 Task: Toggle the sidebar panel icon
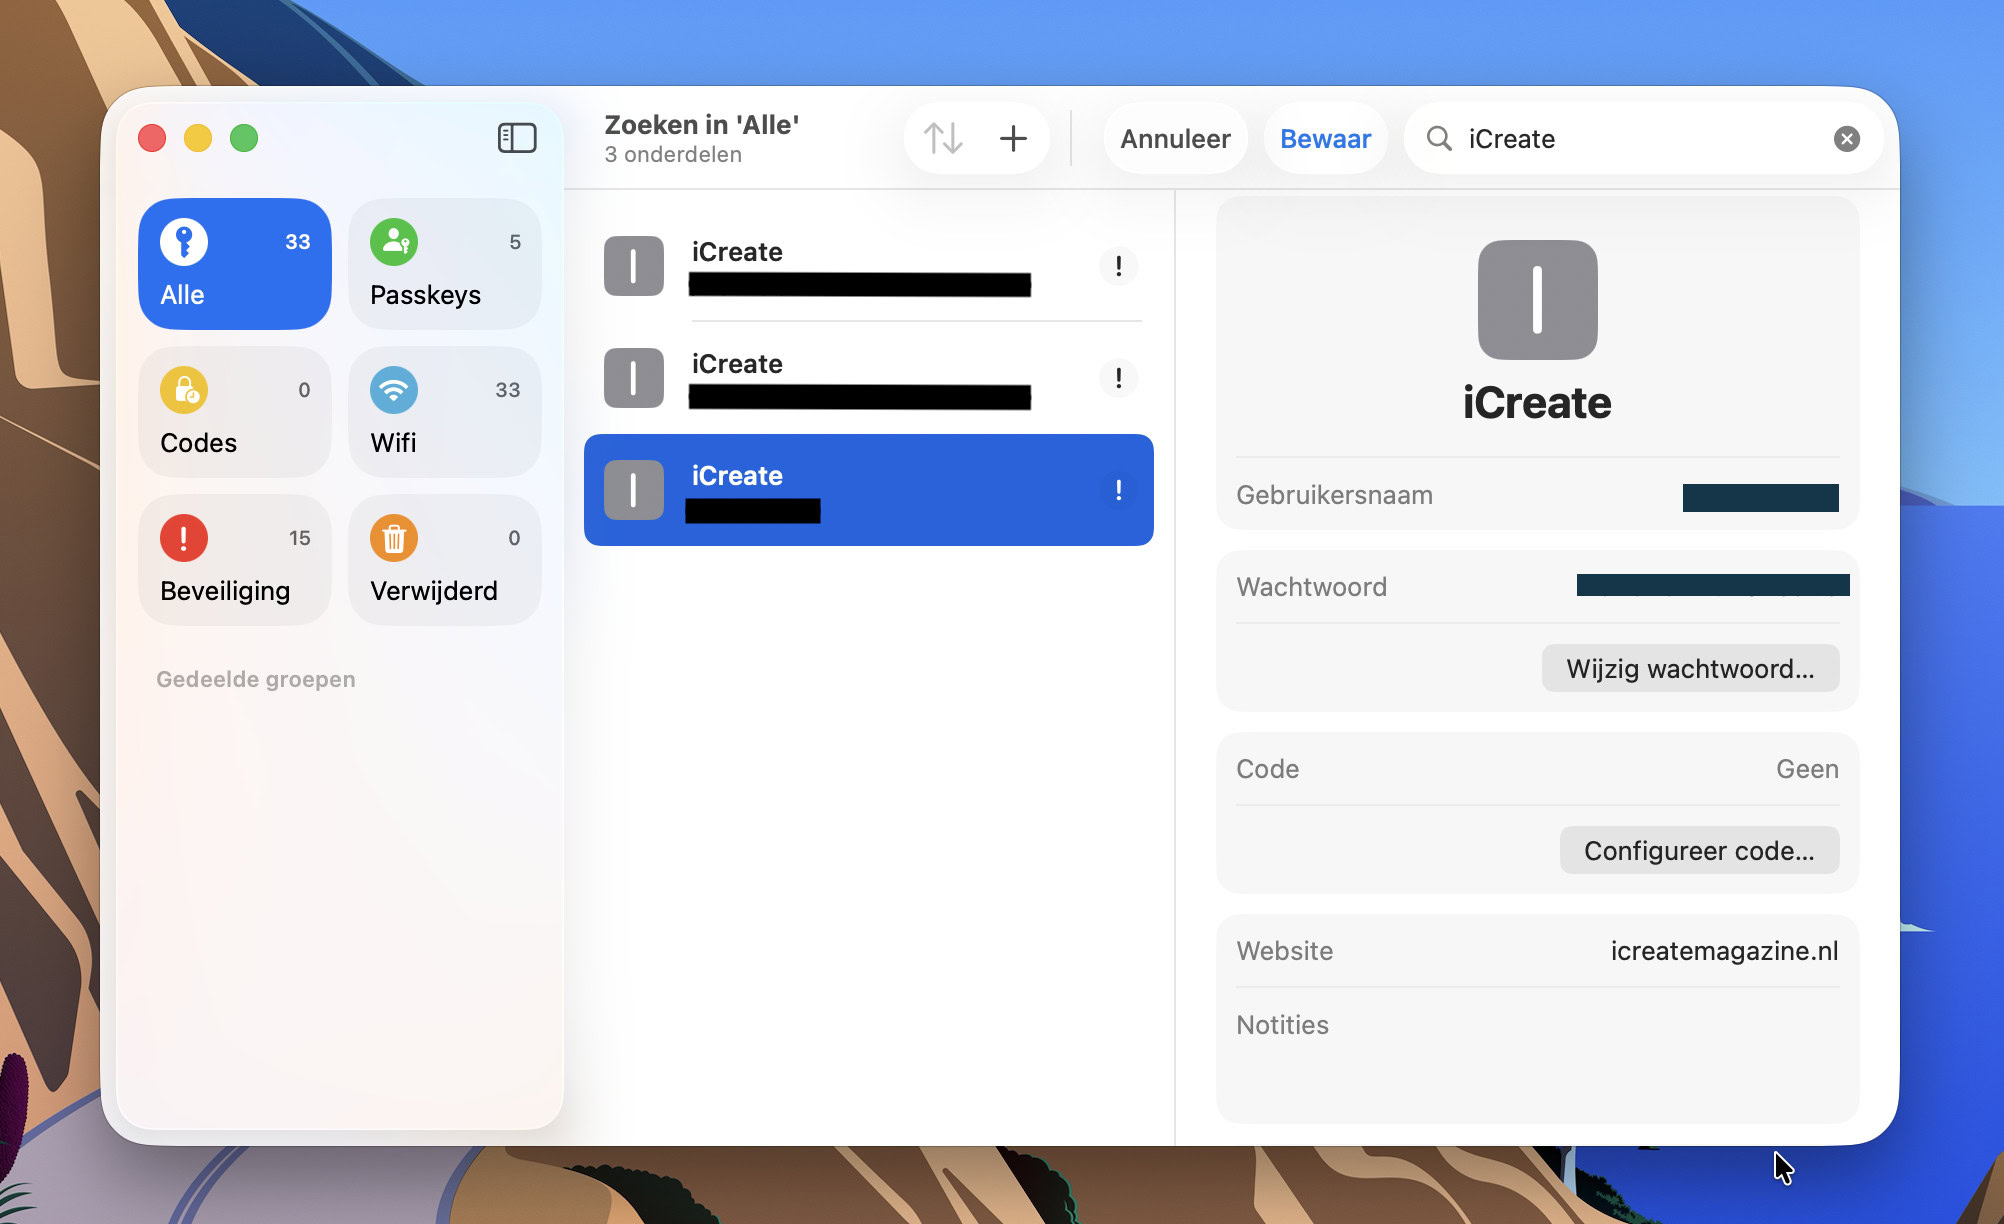[x=517, y=138]
